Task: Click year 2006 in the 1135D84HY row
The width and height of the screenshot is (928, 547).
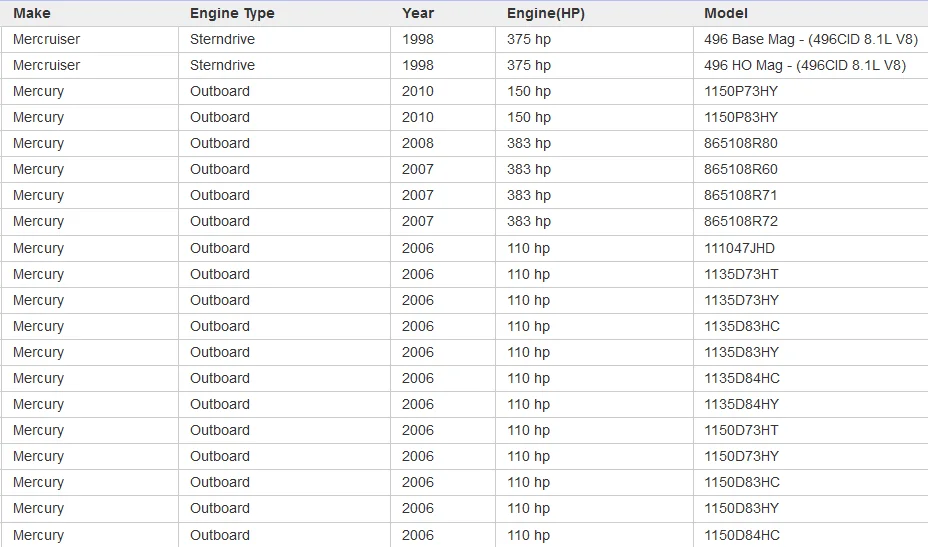Action: [418, 404]
